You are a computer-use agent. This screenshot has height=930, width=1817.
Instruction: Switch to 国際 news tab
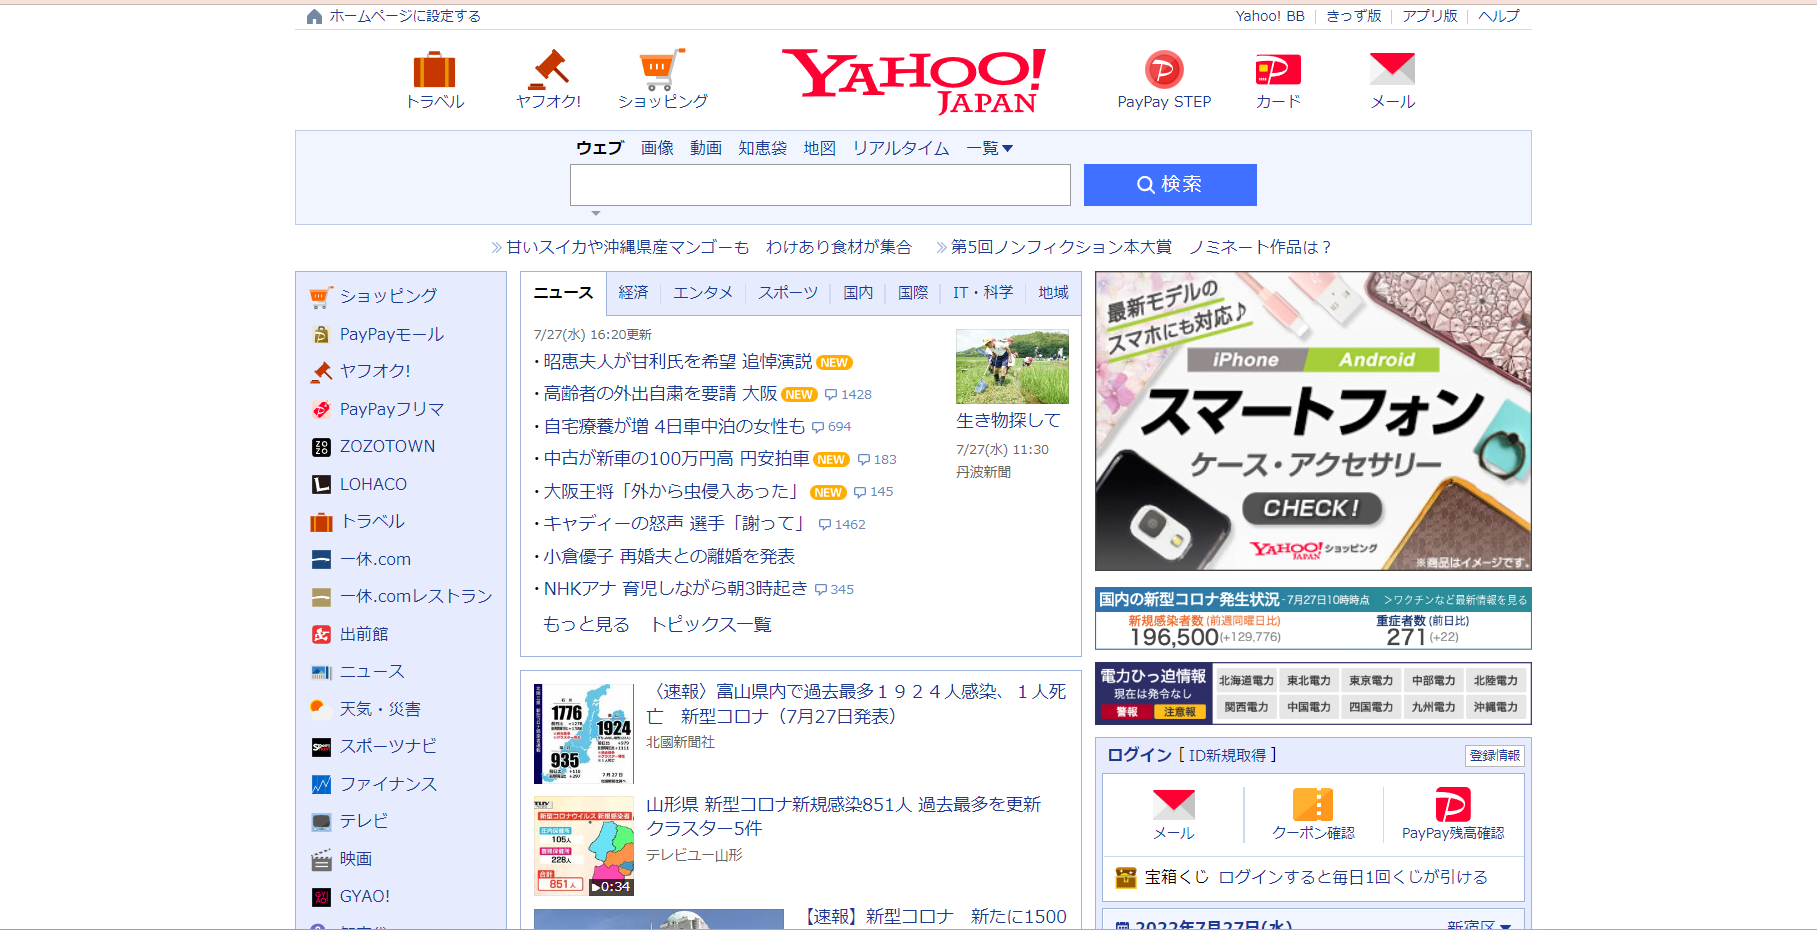913,292
